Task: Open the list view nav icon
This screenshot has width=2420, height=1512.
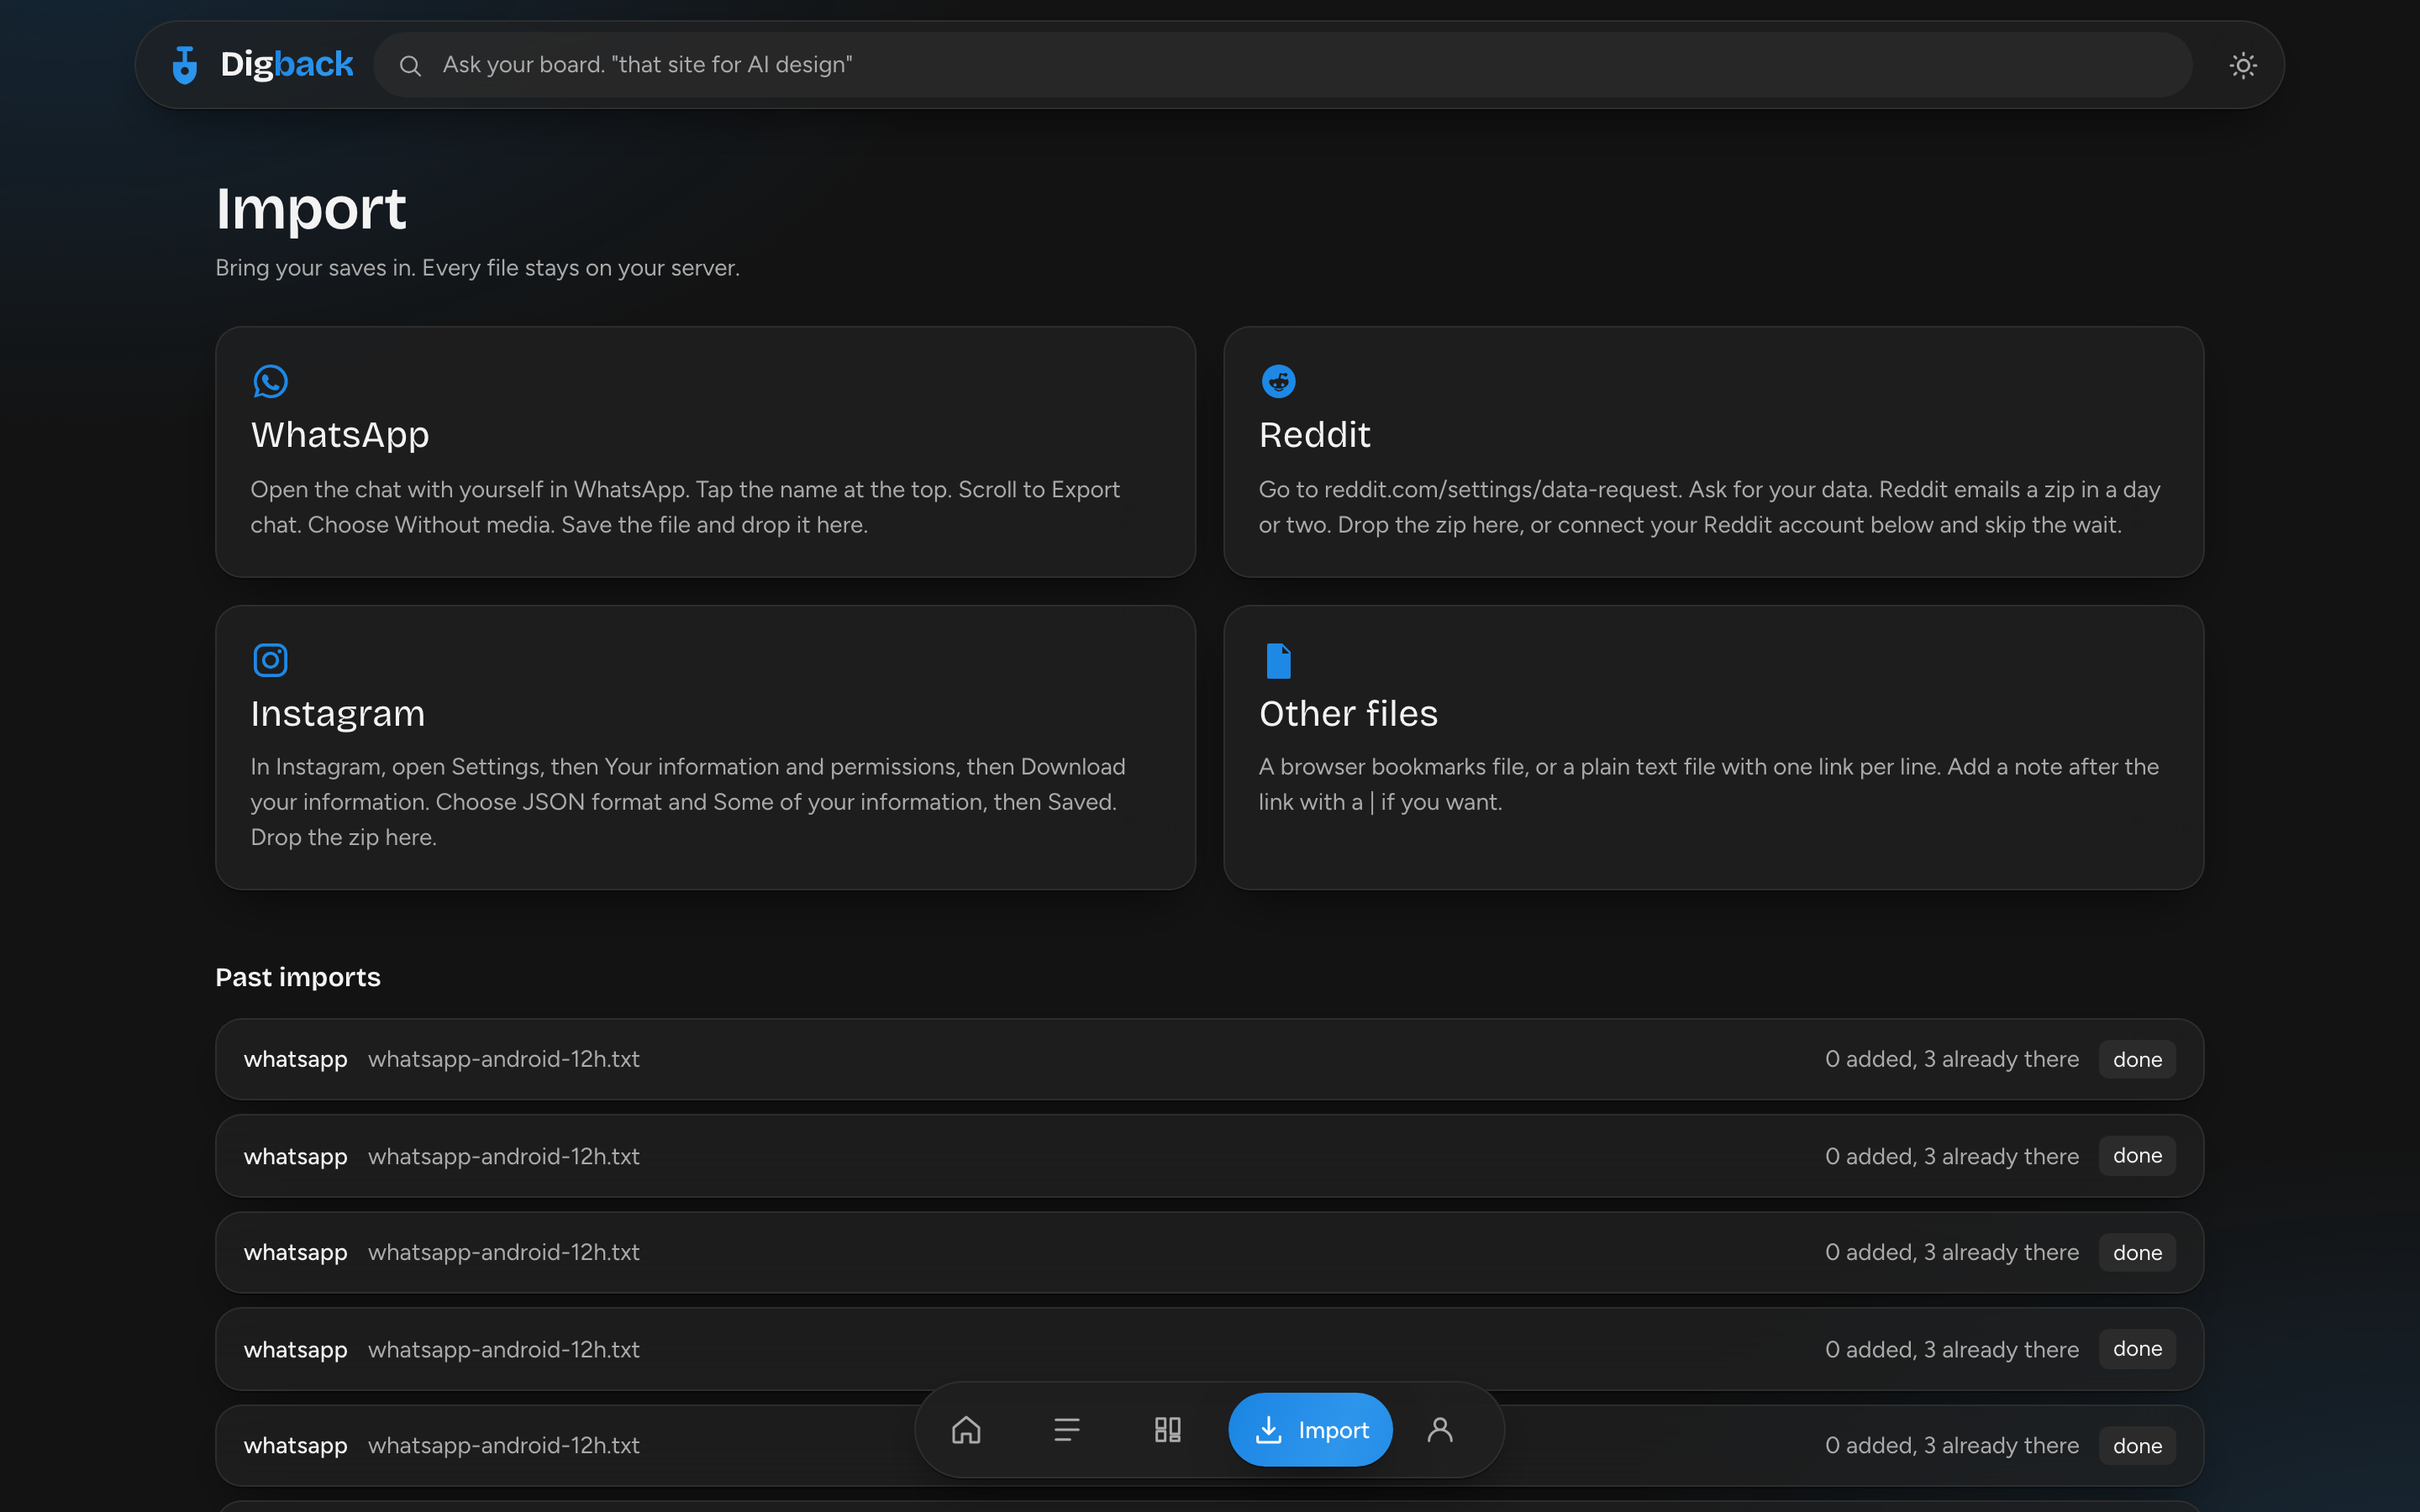Action: [1067, 1430]
